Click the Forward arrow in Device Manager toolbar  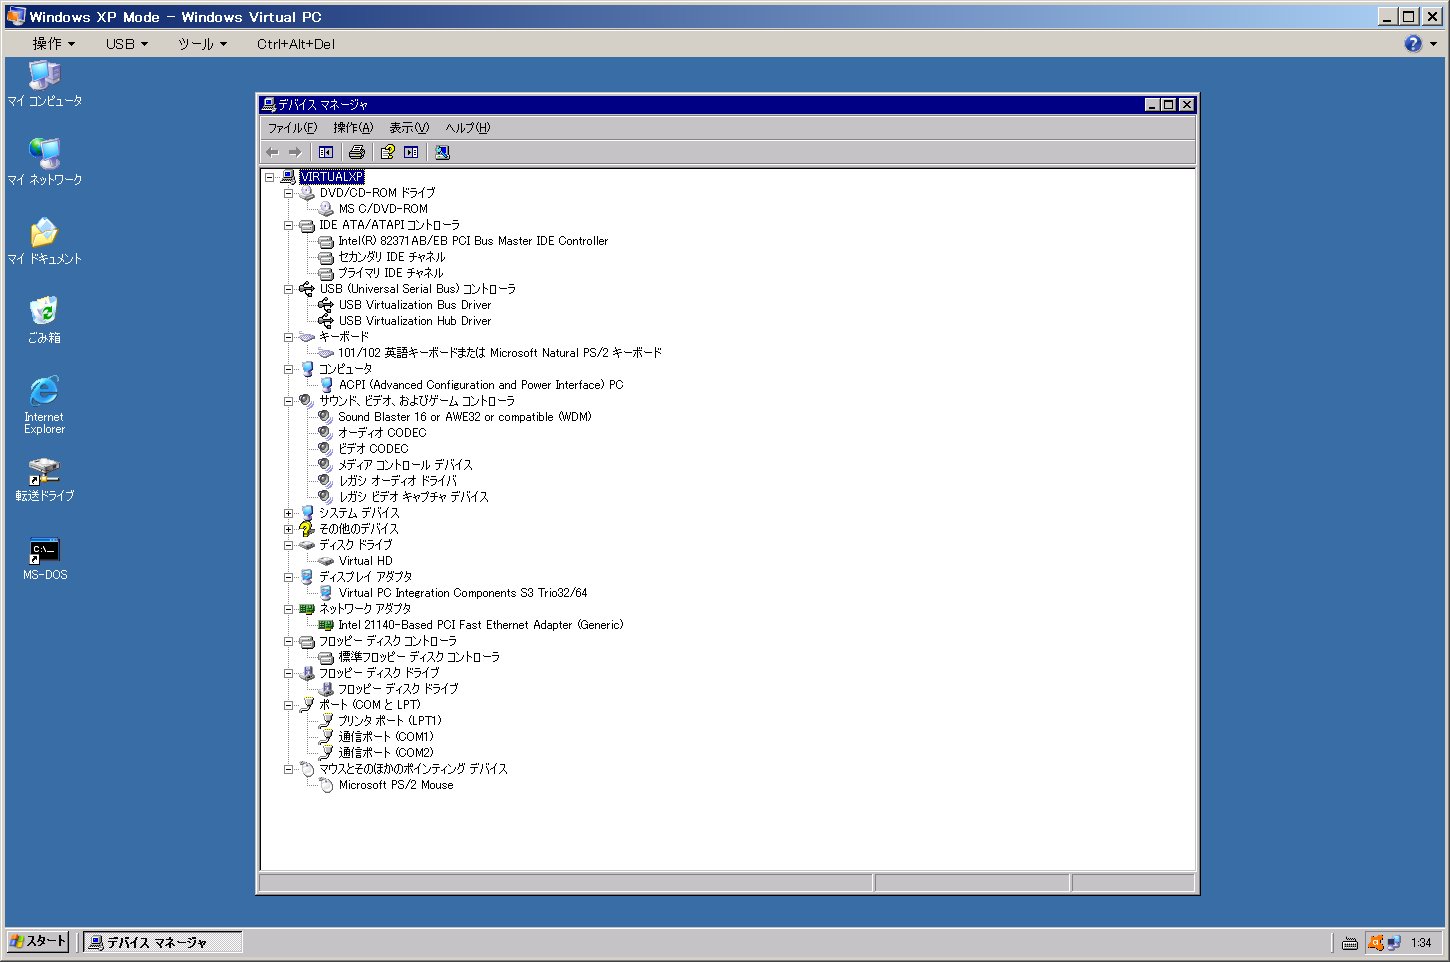pos(295,152)
